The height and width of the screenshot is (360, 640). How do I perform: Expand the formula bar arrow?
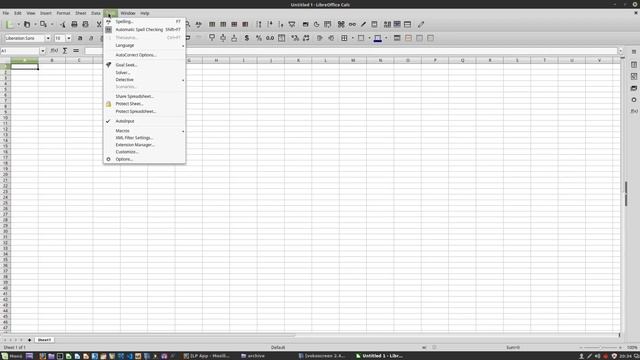[620, 51]
